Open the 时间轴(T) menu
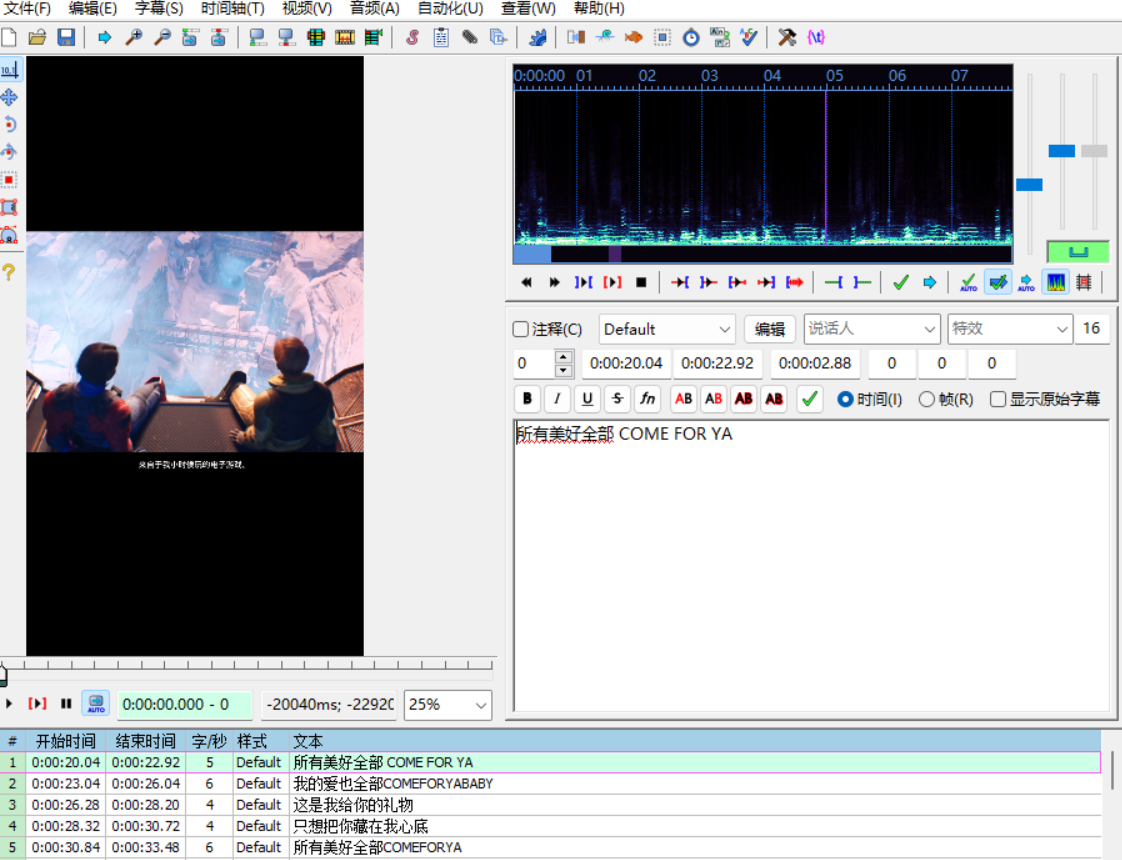Viewport: 1122px width, 860px height. click(233, 9)
